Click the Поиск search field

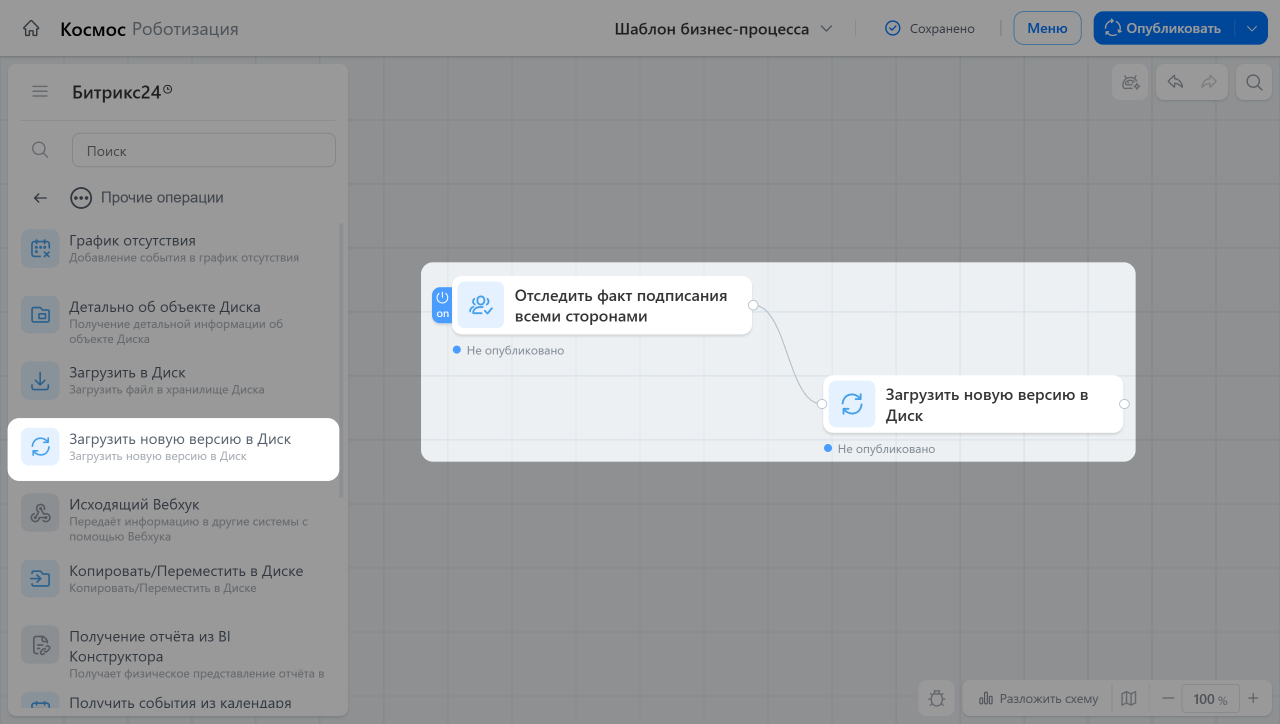pos(204,150)
